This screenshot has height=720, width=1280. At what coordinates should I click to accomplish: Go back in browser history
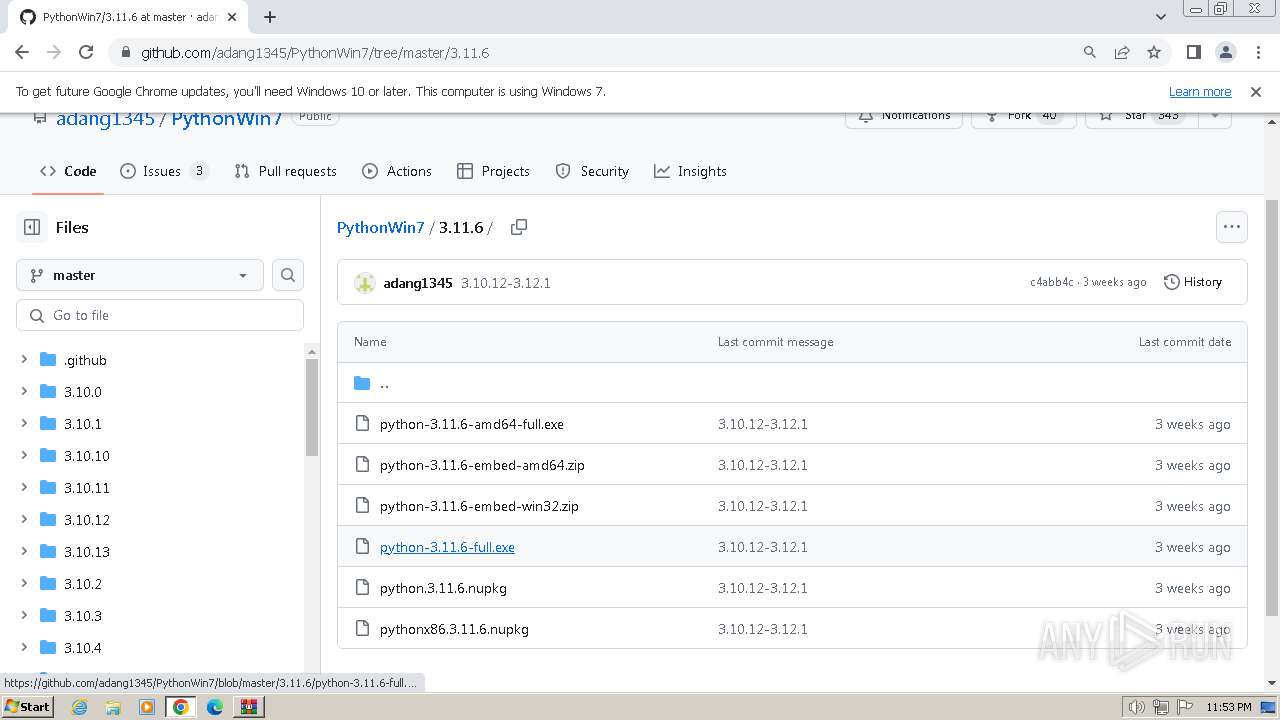pos(22,52)
